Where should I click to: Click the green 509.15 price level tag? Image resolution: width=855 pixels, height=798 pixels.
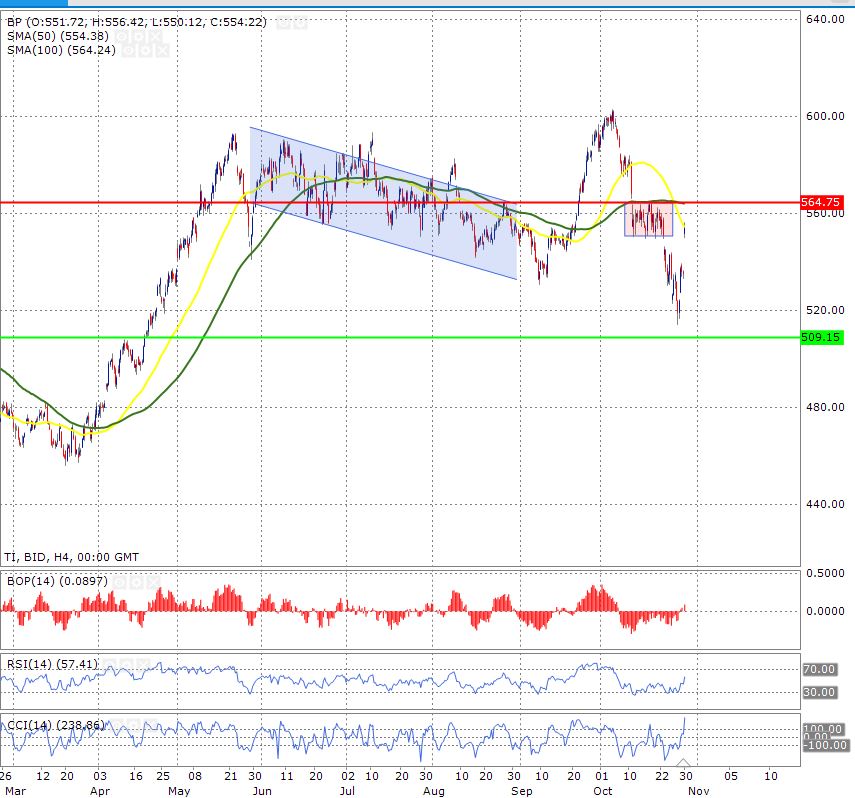(822, 337)
